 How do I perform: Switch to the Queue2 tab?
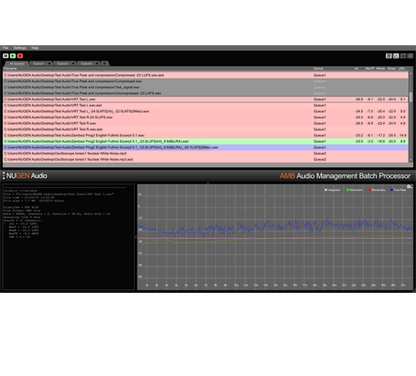tap(62, 63)
